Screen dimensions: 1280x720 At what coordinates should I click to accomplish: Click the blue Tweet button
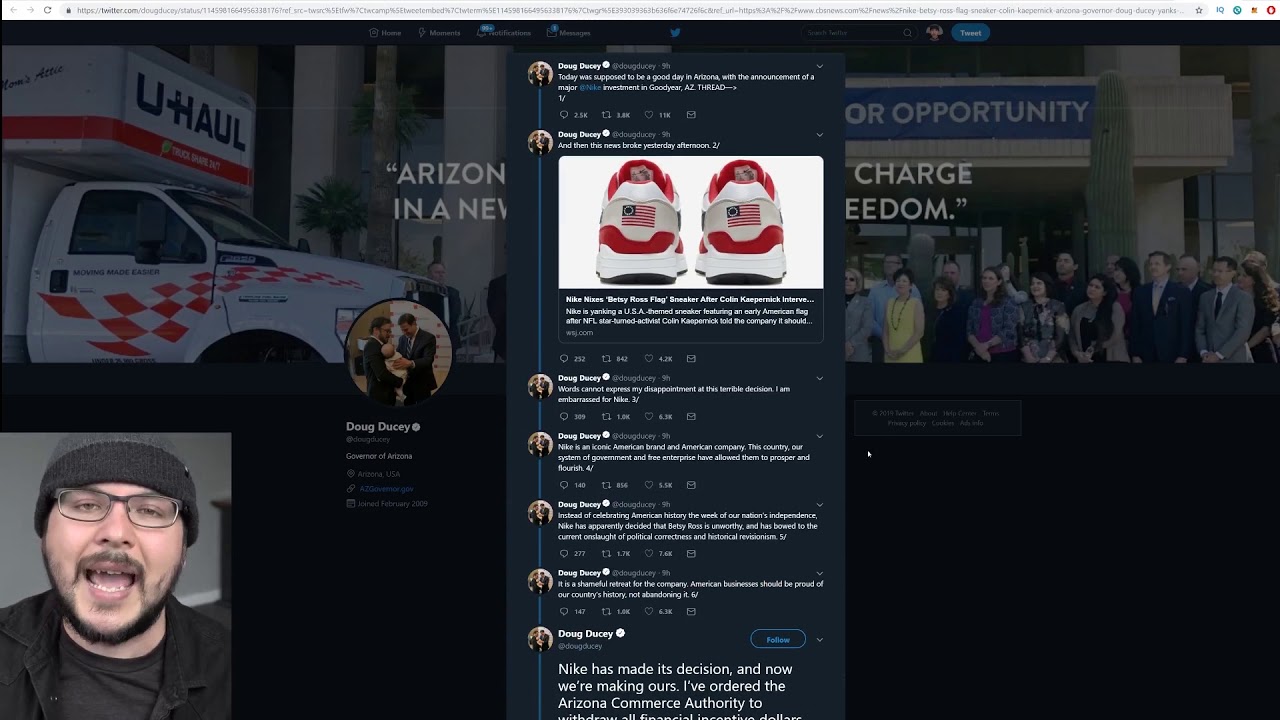point(970,33)
